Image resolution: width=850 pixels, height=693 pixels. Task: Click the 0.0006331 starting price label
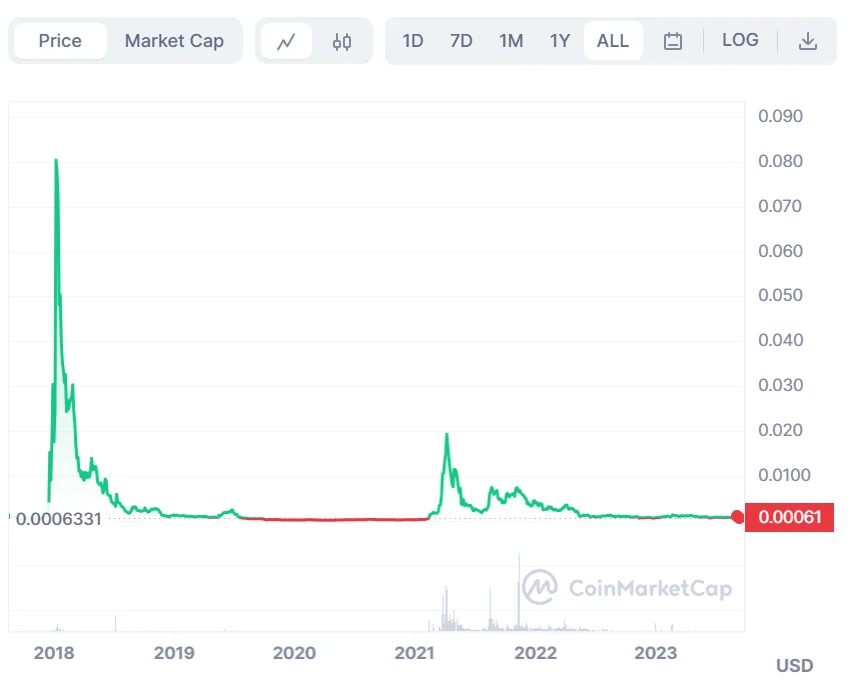click(x=59, y=519)
